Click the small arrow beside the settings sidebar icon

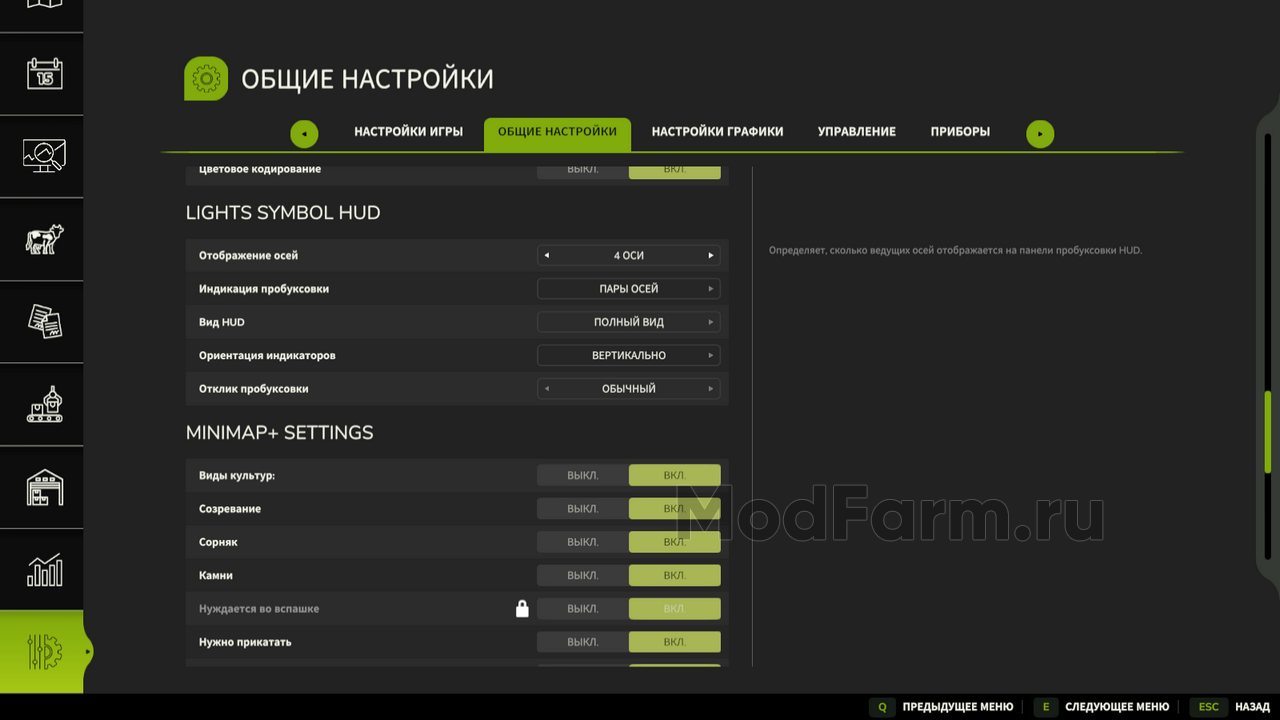coord(88,652)
